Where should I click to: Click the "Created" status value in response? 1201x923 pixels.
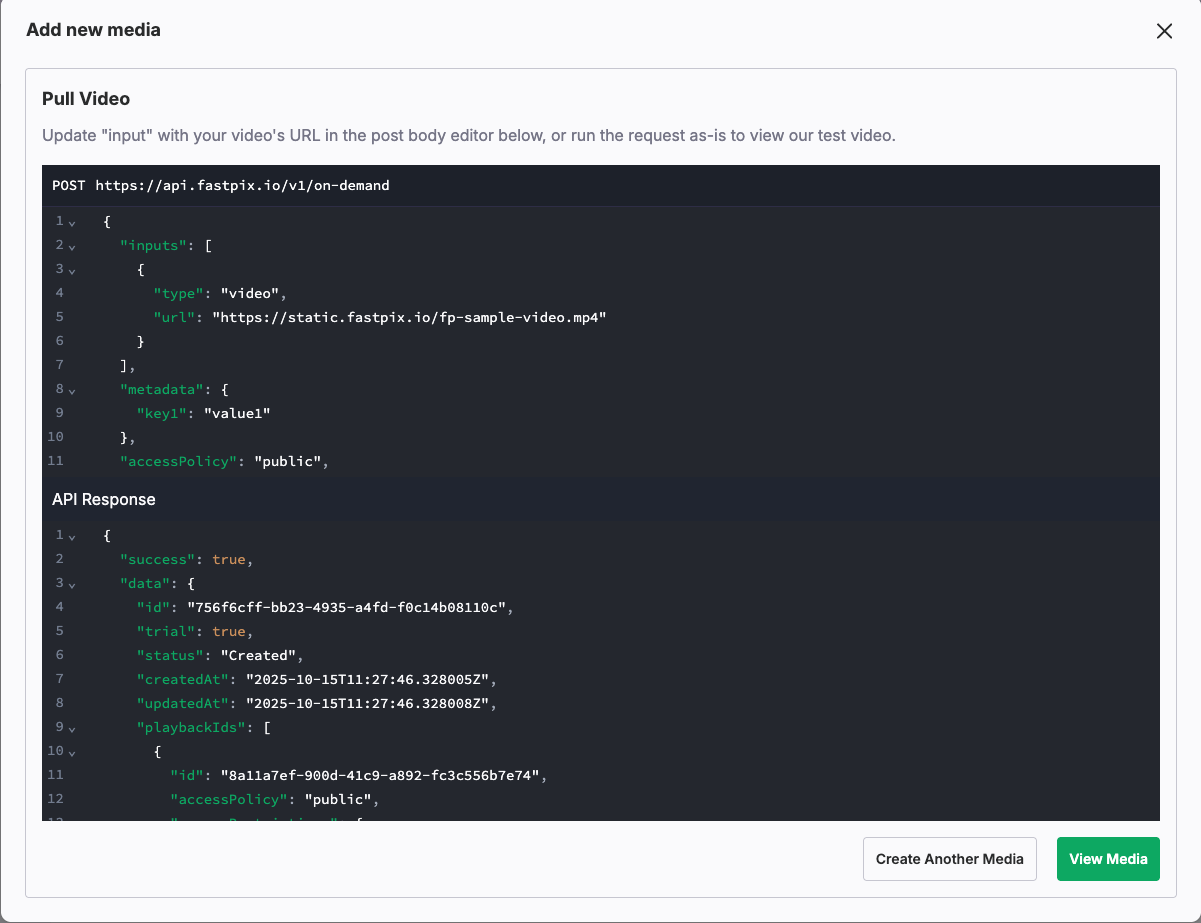pyautogui.click(x=261, y=655)
